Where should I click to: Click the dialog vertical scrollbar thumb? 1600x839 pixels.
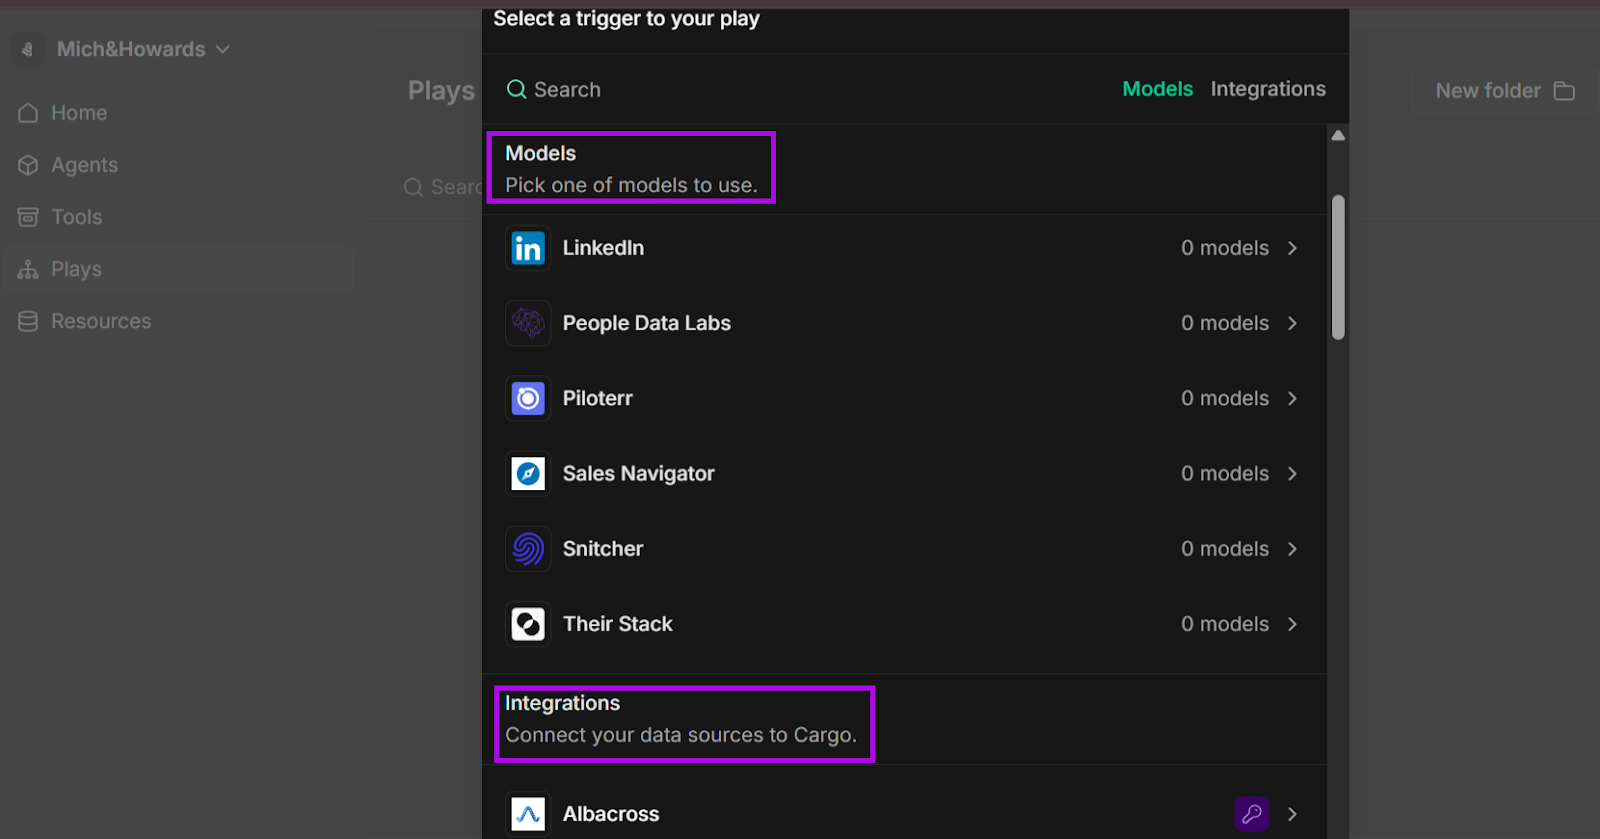point(1338,268)
